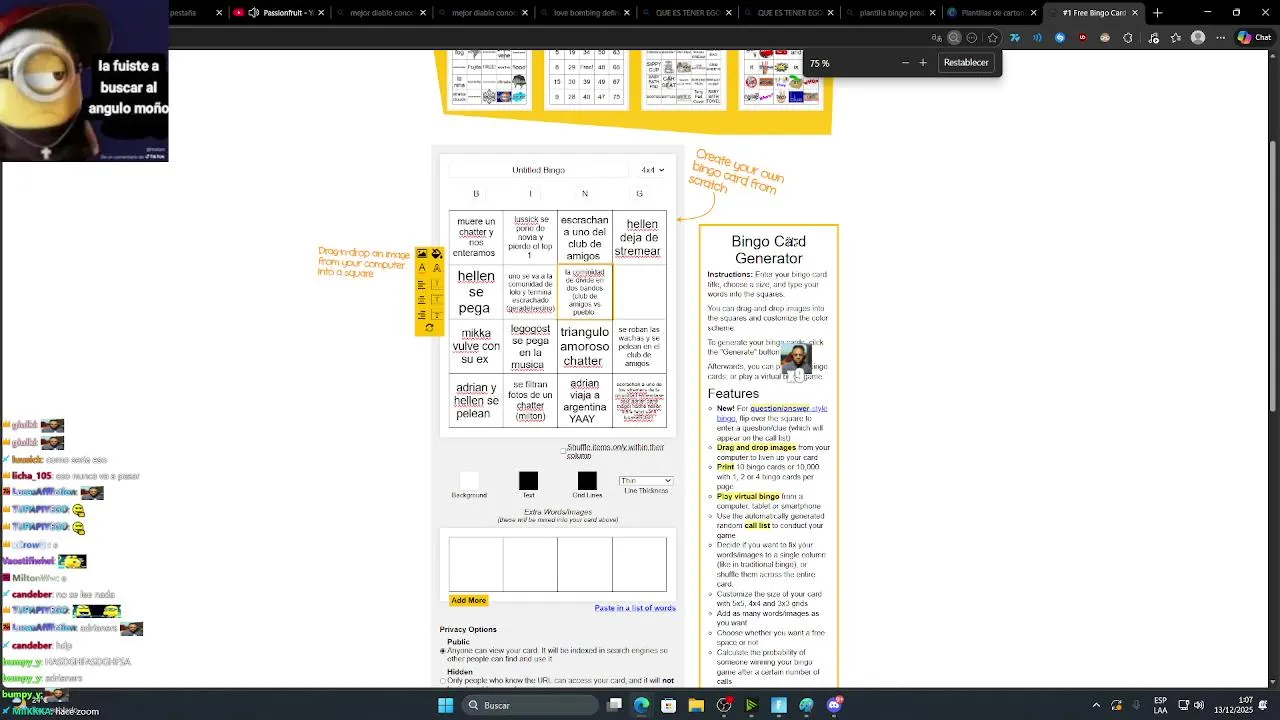Open the 4x4 card size dropdown
1280x720 pixels.
tap(653, 170)
